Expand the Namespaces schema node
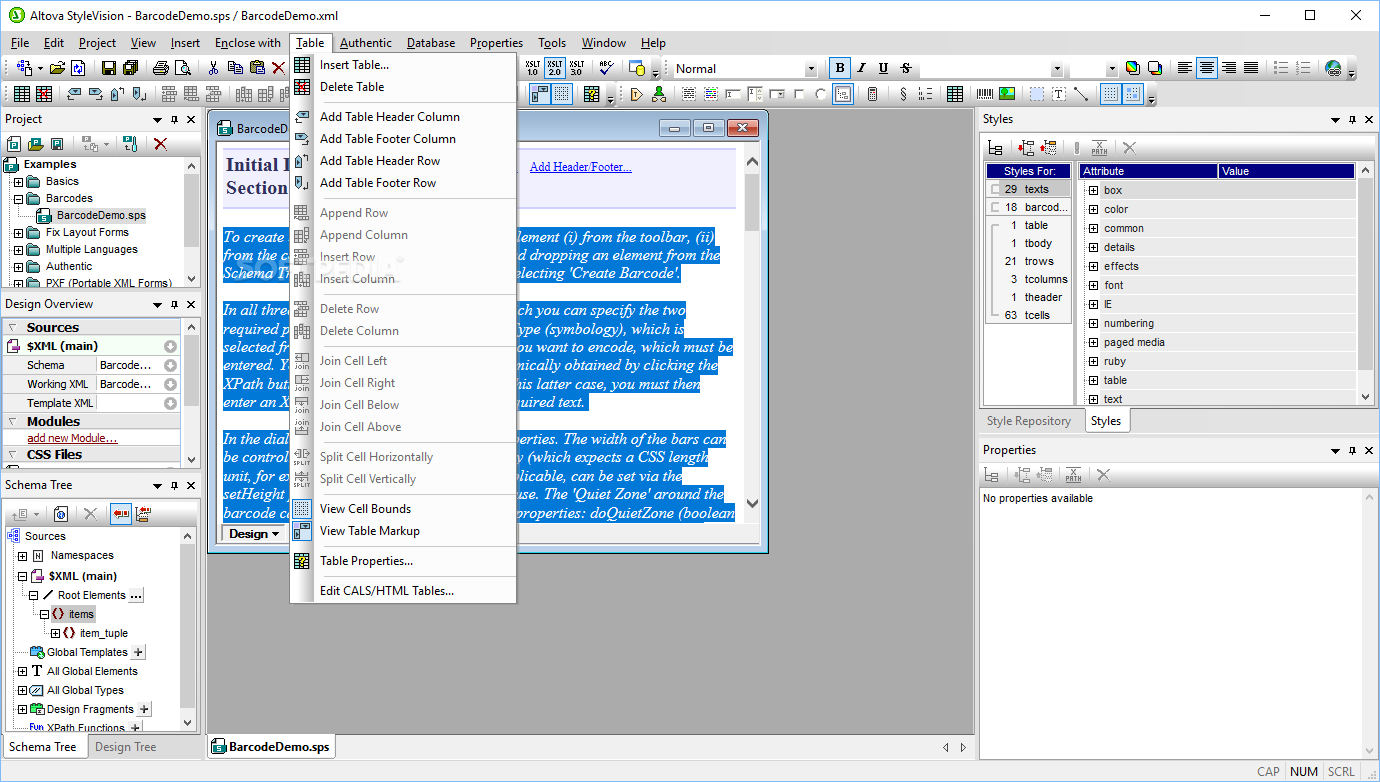Image resolution: width=1380 pixels, height=782 pixels. pyautogui.click(x=23, y=555)
